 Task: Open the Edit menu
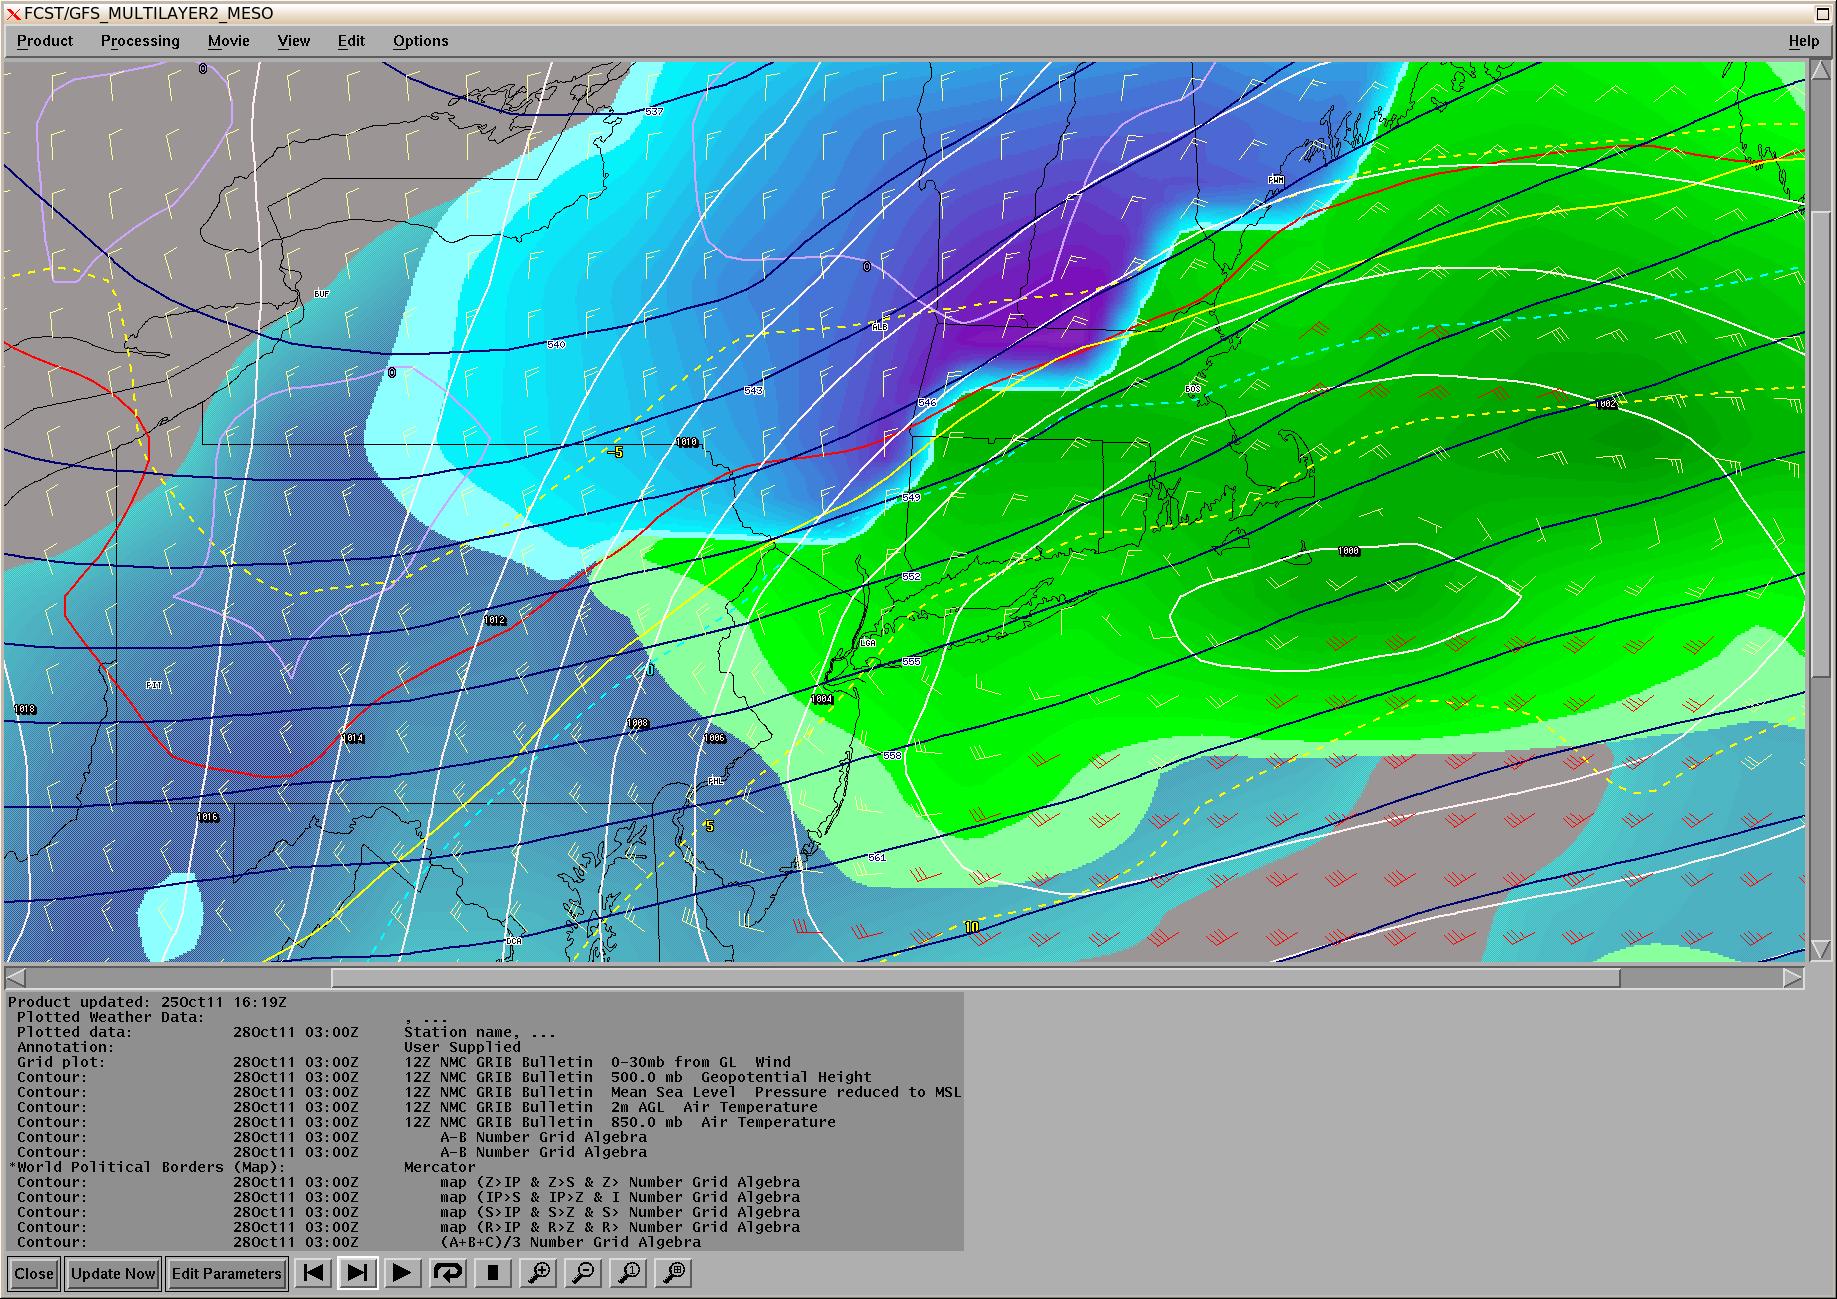point(351,41)
